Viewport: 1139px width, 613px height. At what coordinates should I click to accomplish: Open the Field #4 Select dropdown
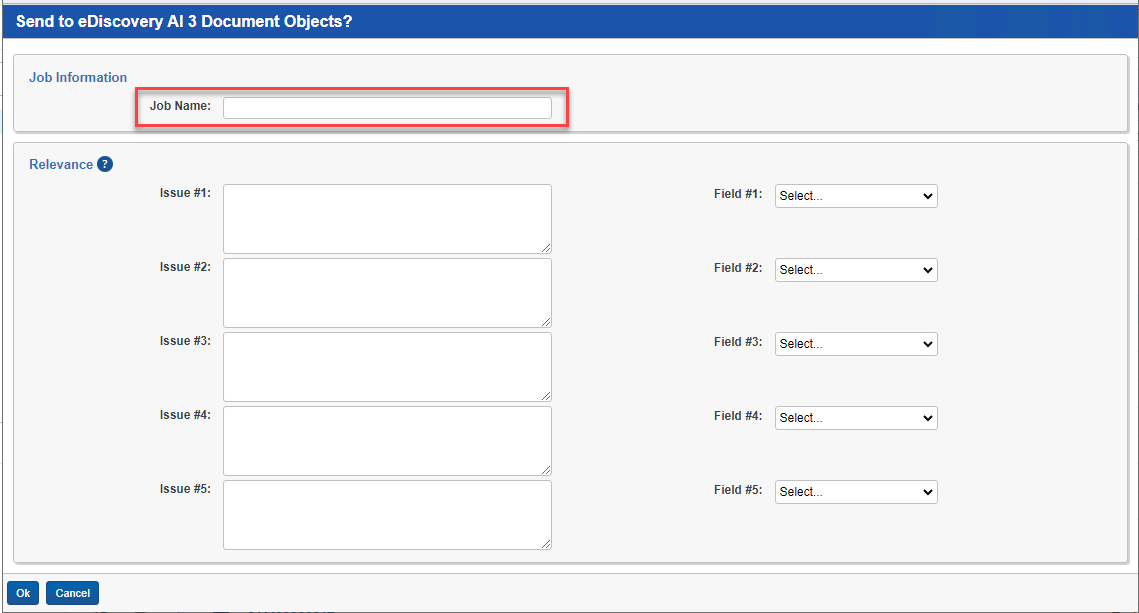coord(856,418)
